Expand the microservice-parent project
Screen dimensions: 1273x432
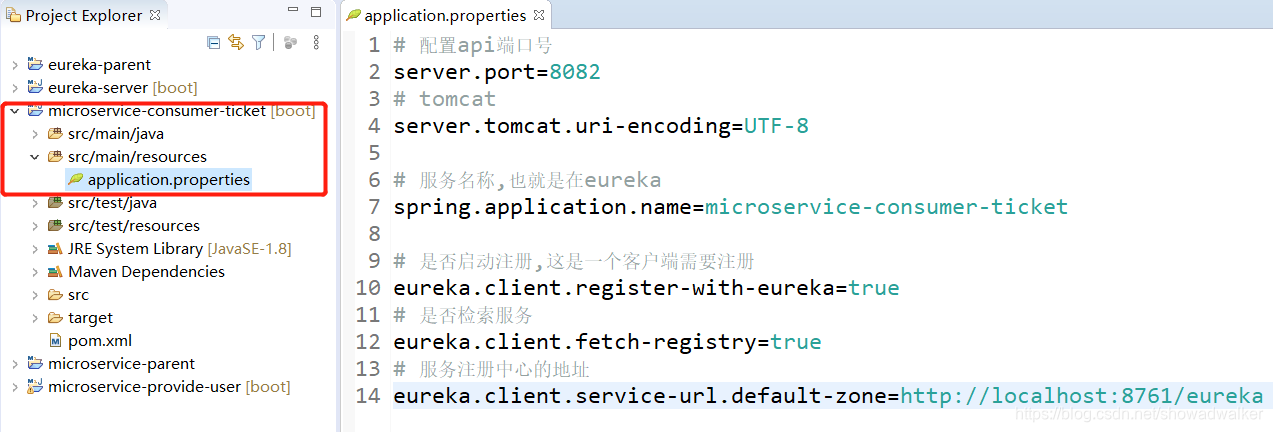(x=14, y=364)
